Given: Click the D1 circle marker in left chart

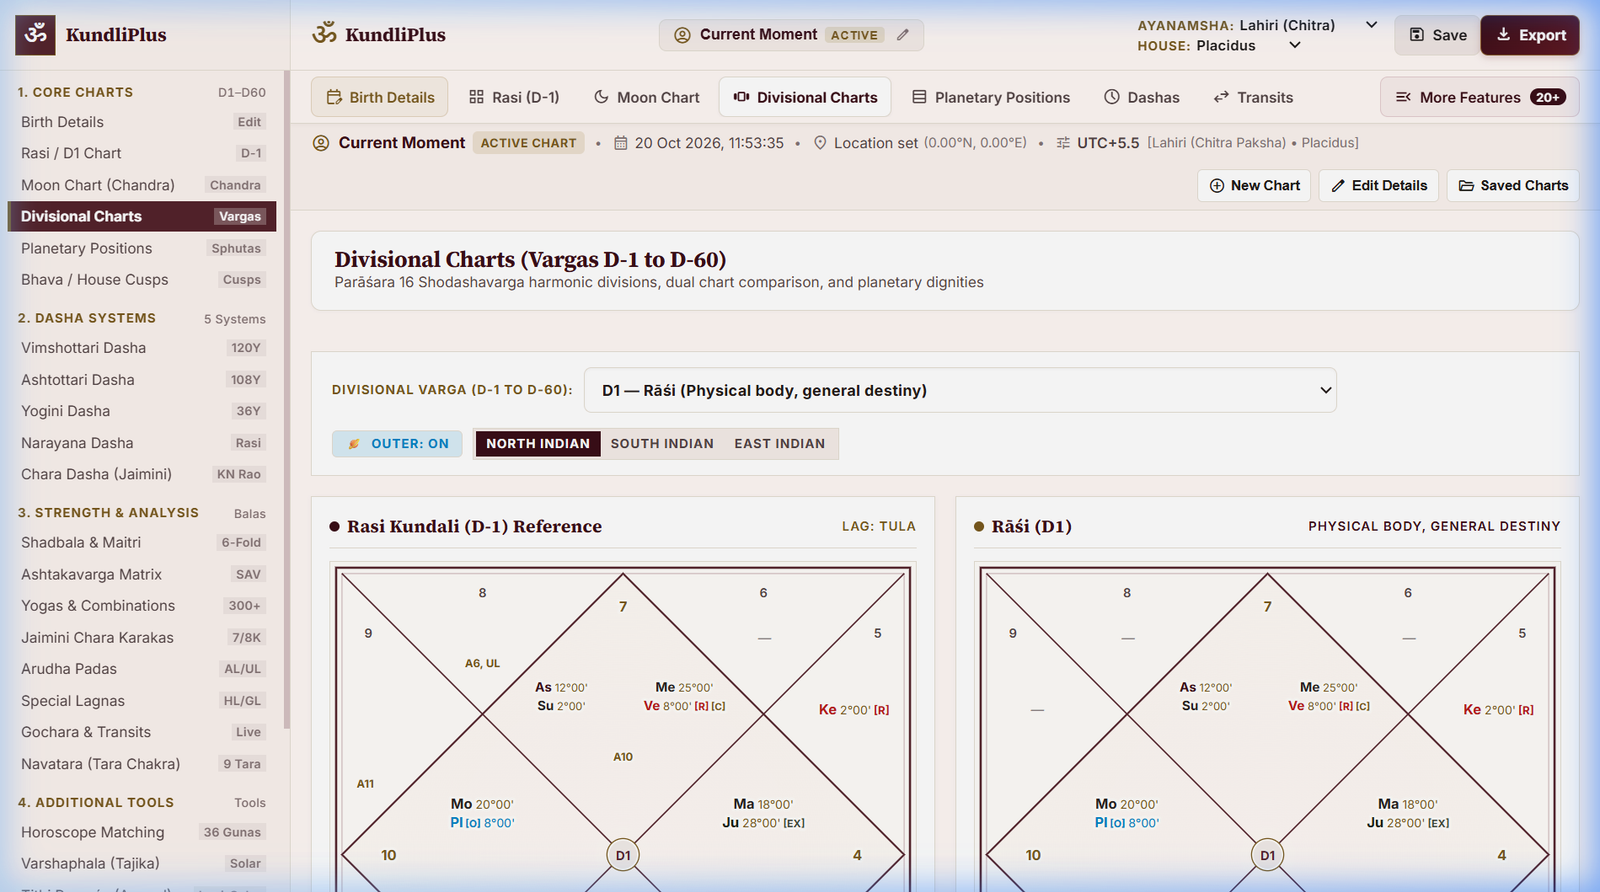Looking at the screenshot, I should tap(623, 855).
